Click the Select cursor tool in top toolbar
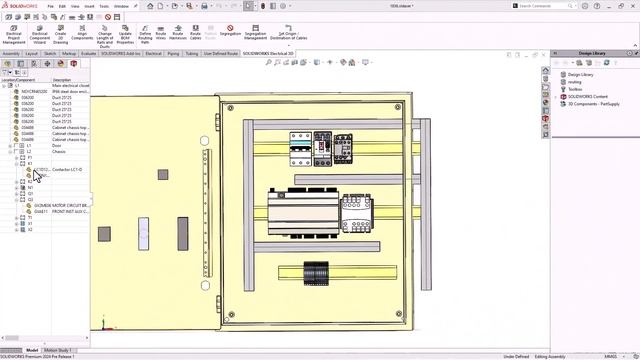This screenshot has height=360, width=640. point(249,6)
